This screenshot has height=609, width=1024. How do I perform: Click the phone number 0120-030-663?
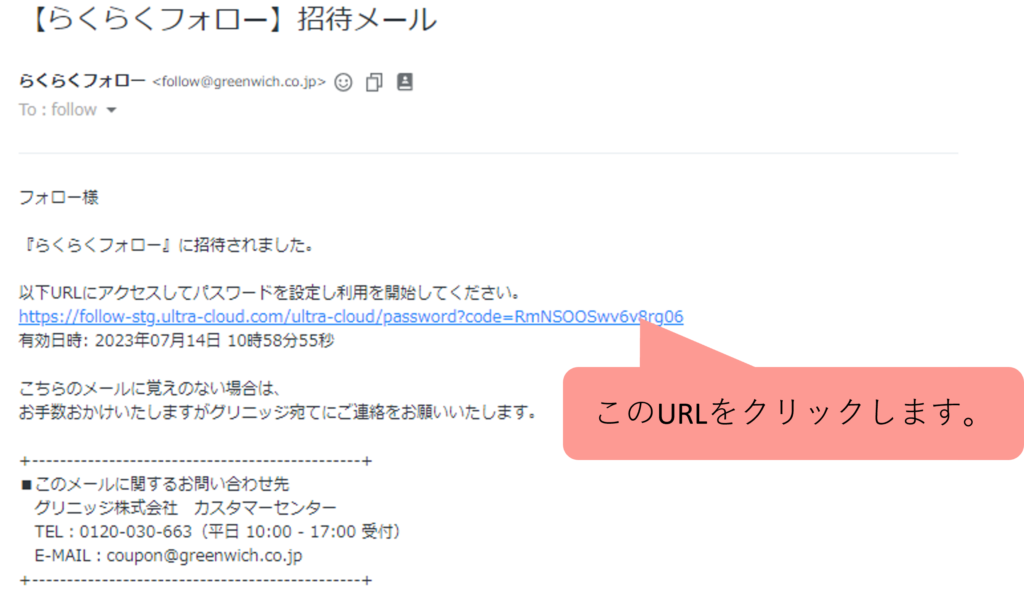136,532
